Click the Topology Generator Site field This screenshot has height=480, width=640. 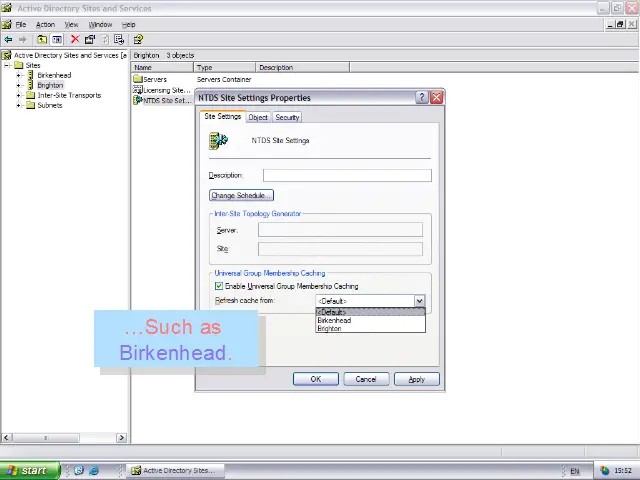(340, 249)
